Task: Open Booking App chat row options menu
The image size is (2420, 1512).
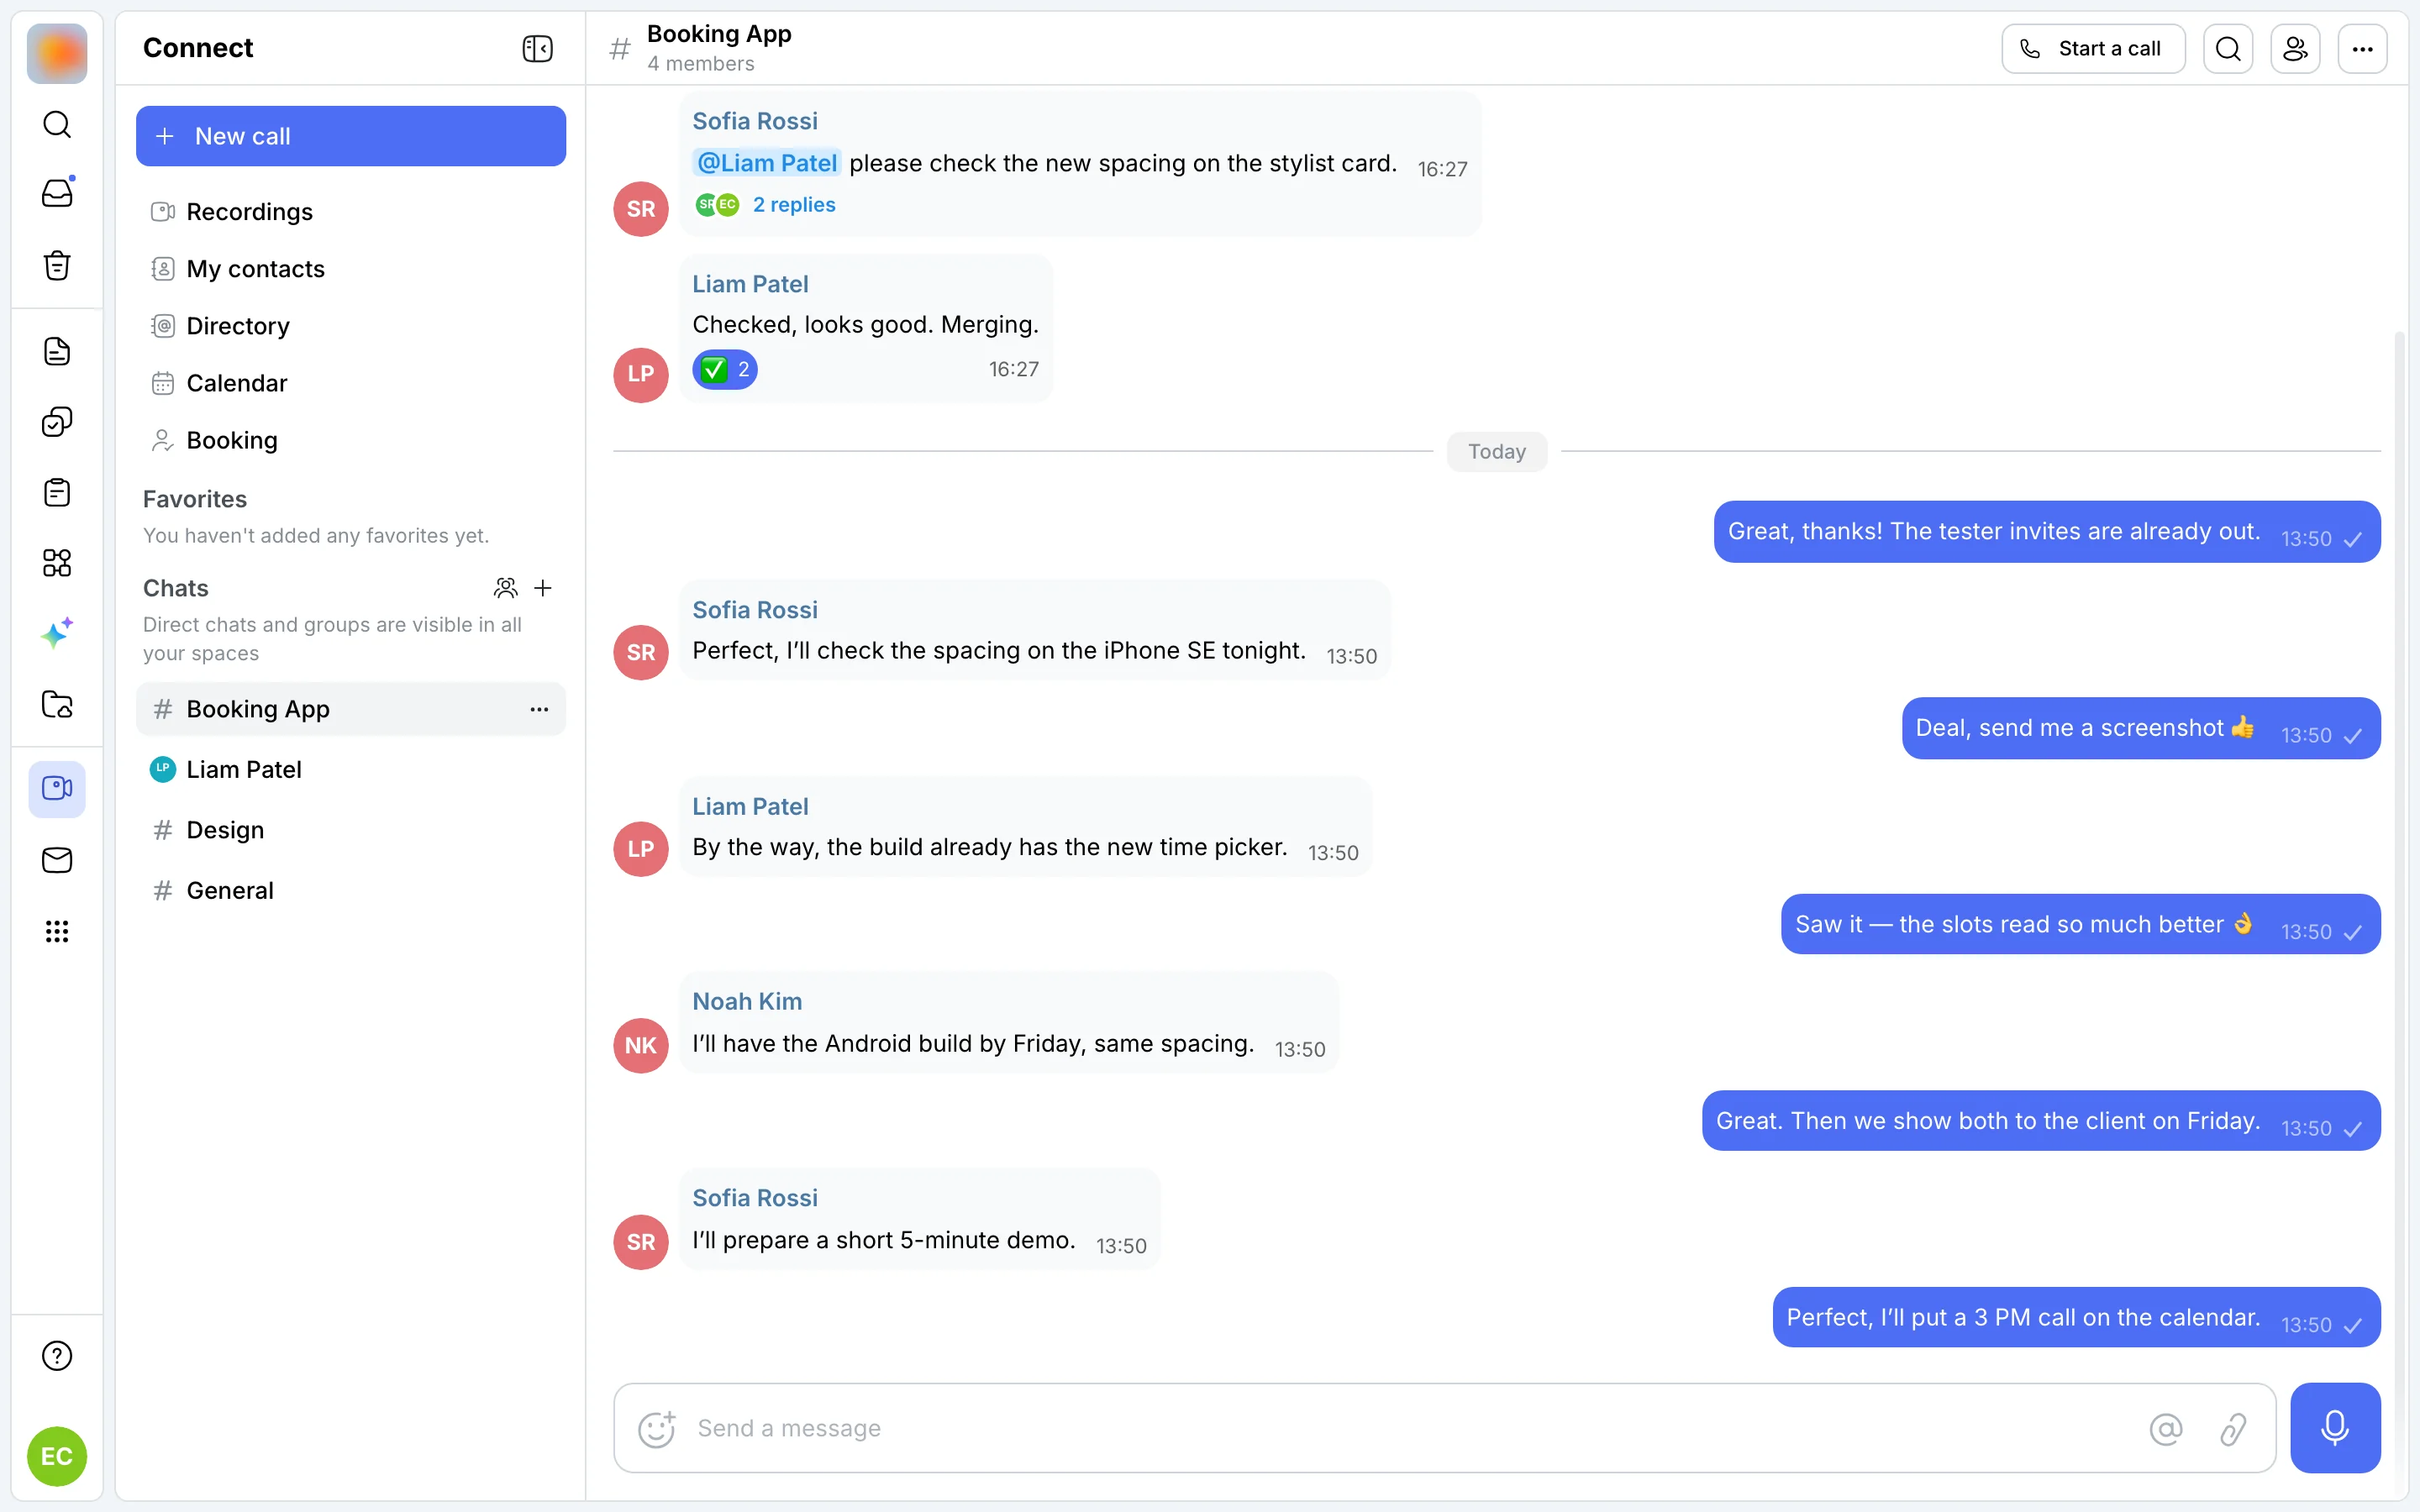Action: point(539,709)
